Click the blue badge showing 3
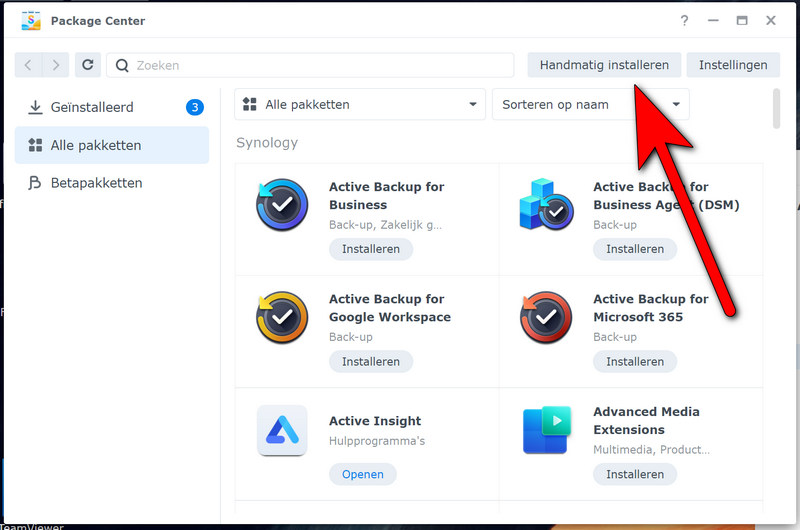The image size is (800, 530). [194, 107]
